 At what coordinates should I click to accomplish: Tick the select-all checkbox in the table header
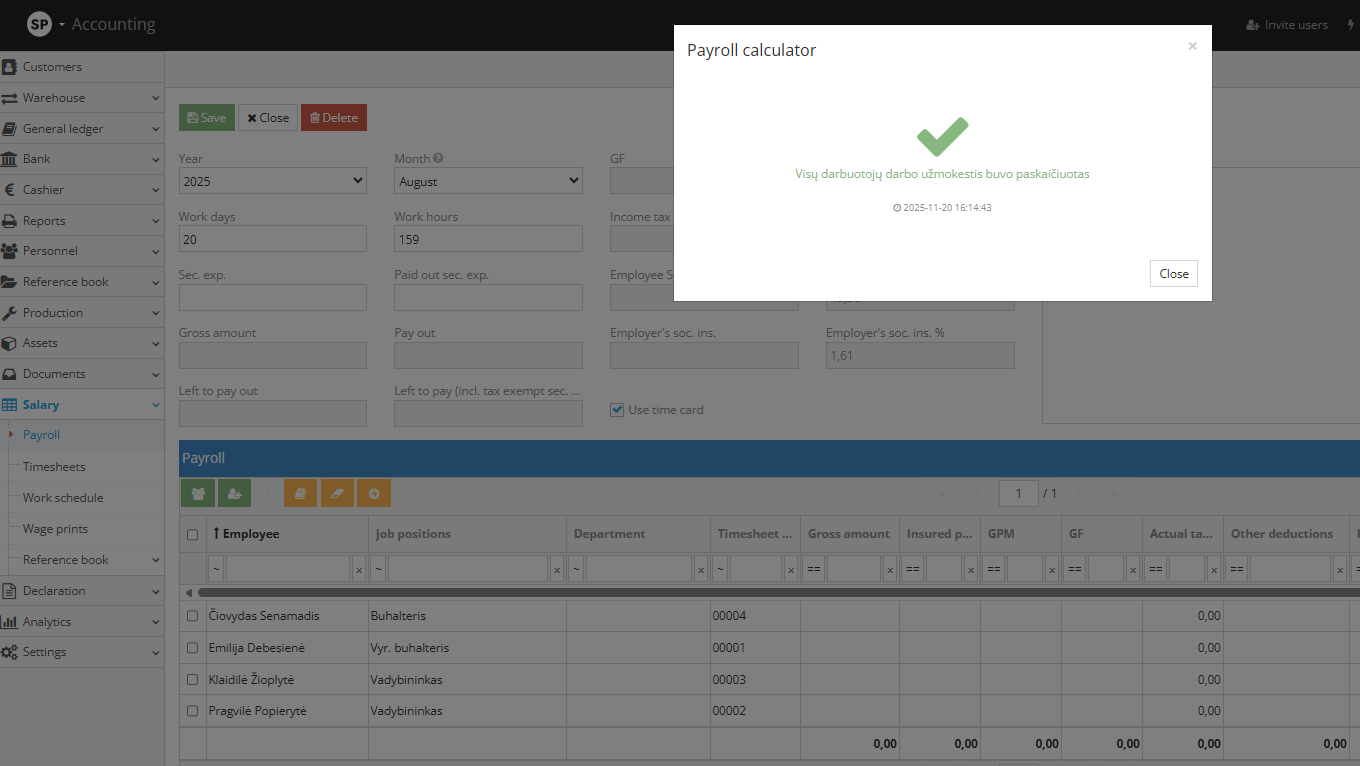point(192,534)
